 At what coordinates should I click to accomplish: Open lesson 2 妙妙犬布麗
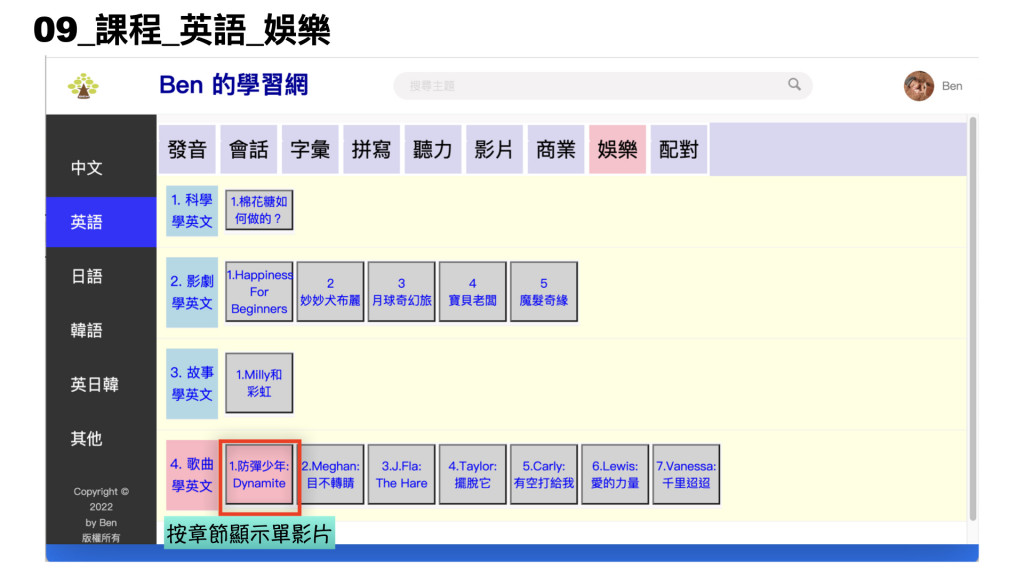coord(330,292)
